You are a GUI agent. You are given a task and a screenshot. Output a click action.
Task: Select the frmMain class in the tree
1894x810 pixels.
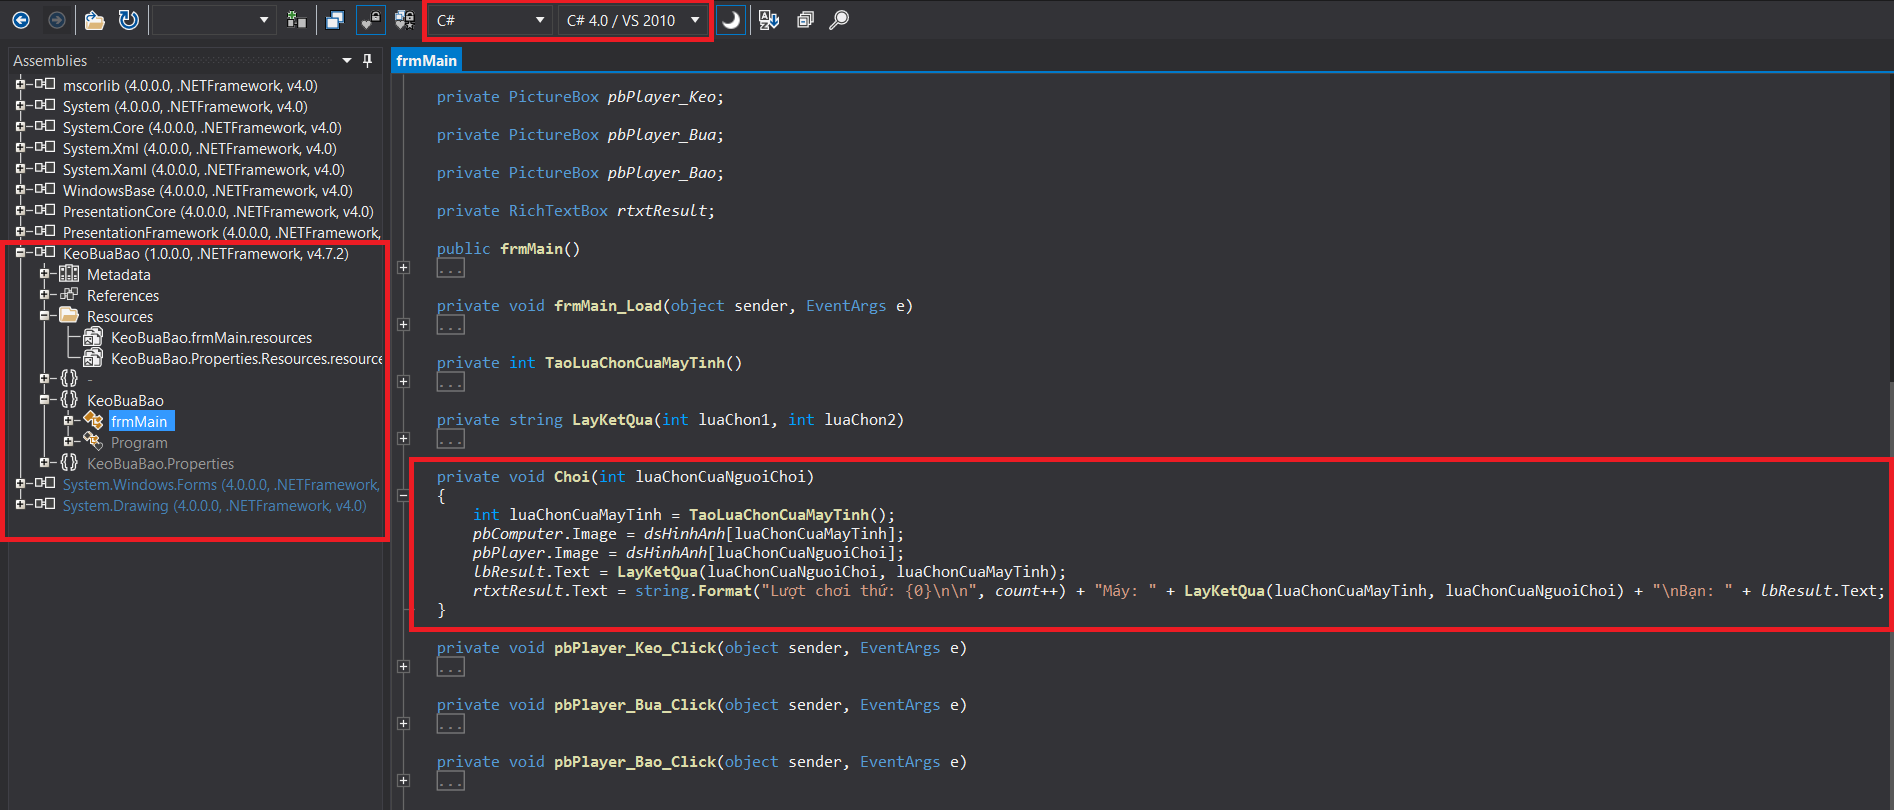click(x=141, y=422)
